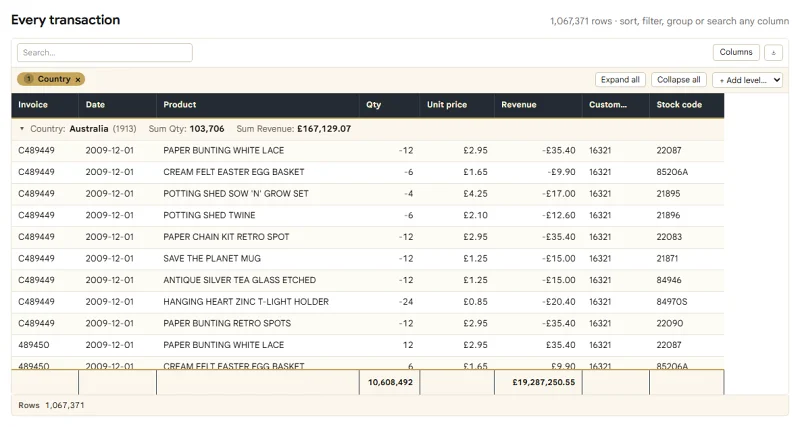The width and height of the screenshot is (800, 427).
Task: Sort by the Qty column header
Action: 389,105
